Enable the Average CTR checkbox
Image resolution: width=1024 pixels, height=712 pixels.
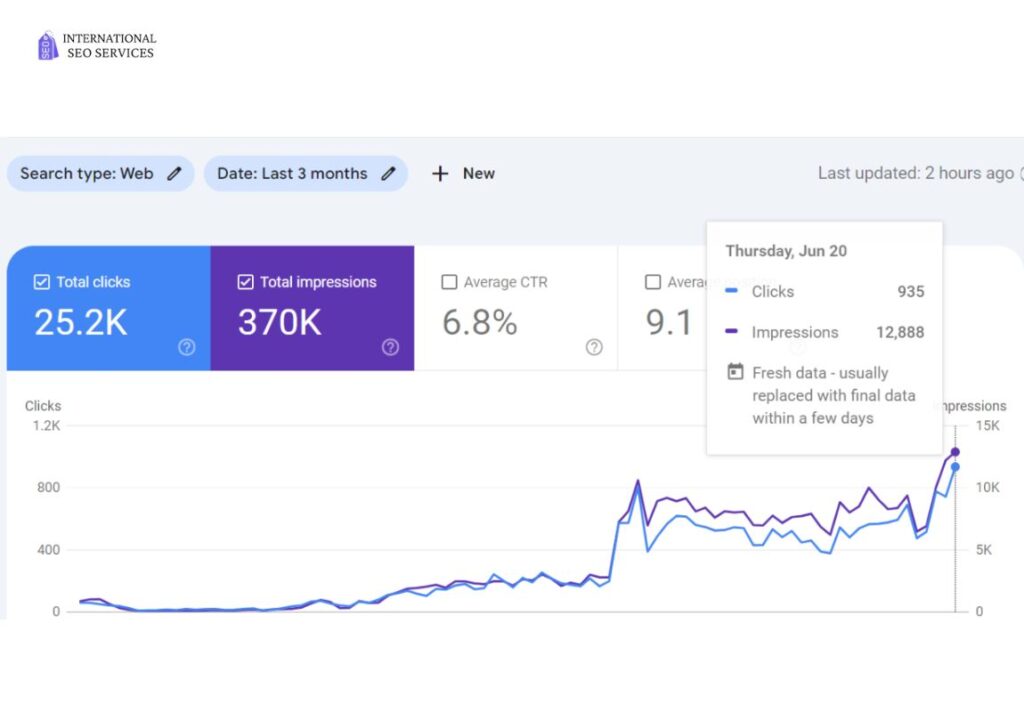449,282
